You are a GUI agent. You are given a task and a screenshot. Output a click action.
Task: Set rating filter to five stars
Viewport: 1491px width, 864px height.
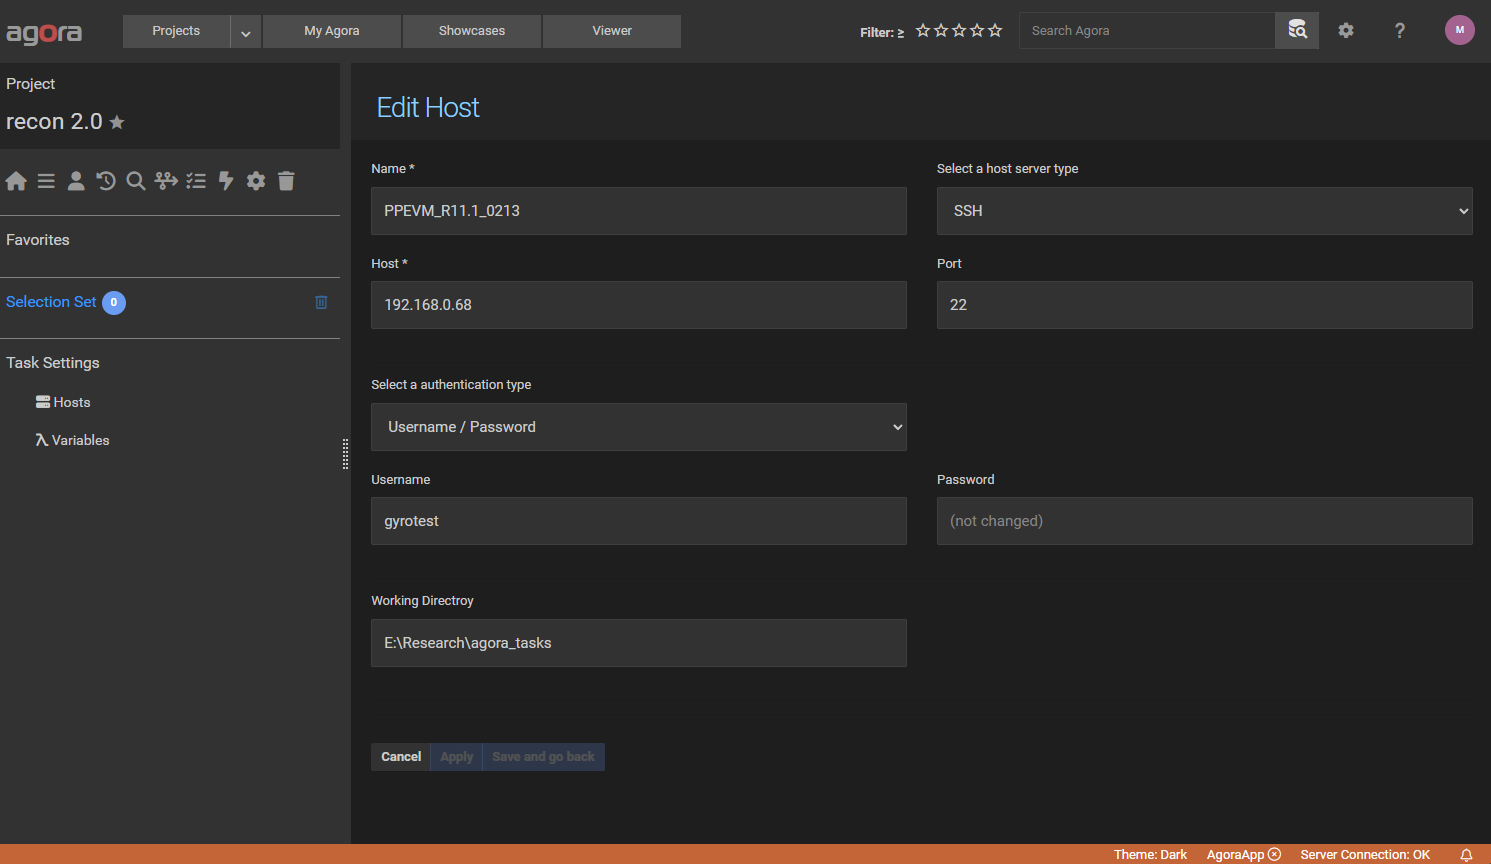click(x=995, y=31)
